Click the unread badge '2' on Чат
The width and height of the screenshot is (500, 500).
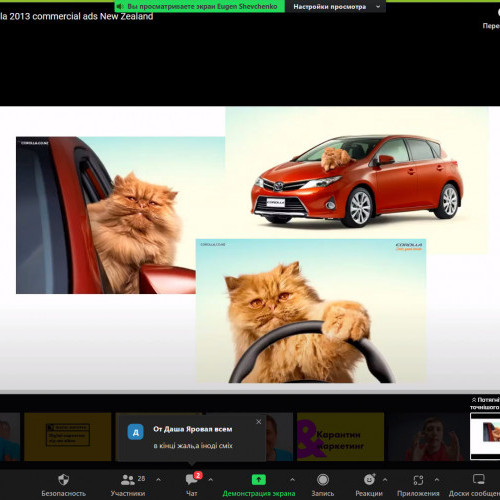198,475
